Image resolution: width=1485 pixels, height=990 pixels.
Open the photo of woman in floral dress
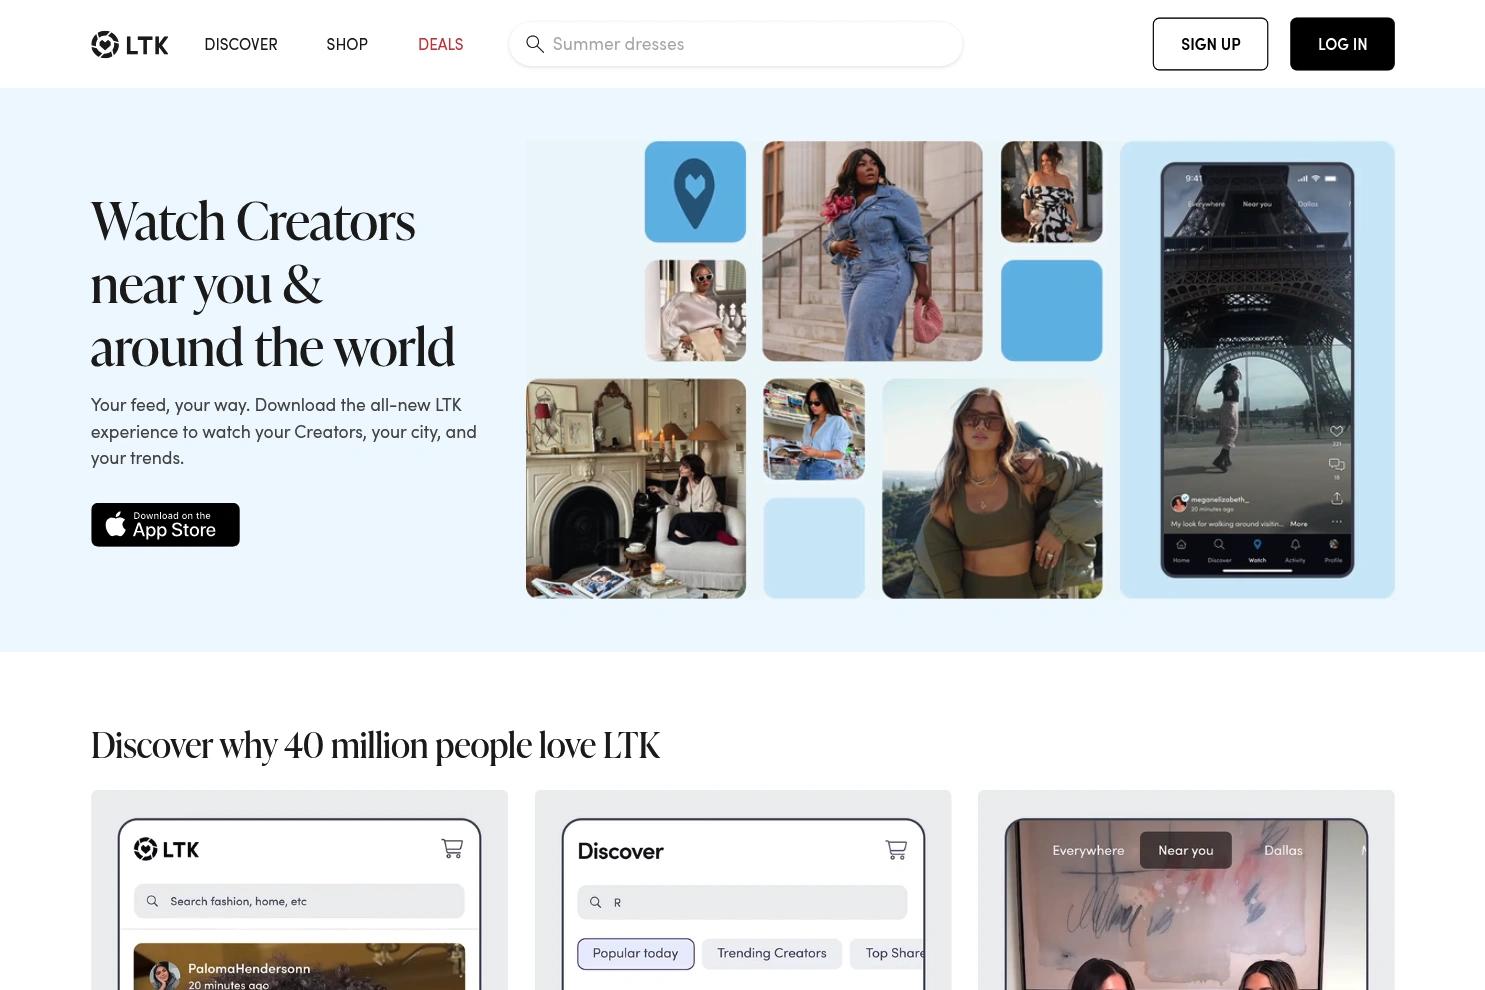click(x=1051, y=192)
